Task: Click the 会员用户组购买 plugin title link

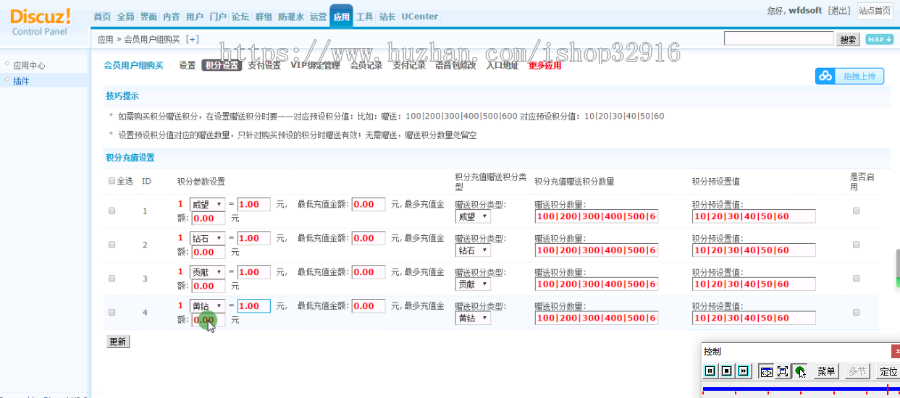Action: coord(133,65)
